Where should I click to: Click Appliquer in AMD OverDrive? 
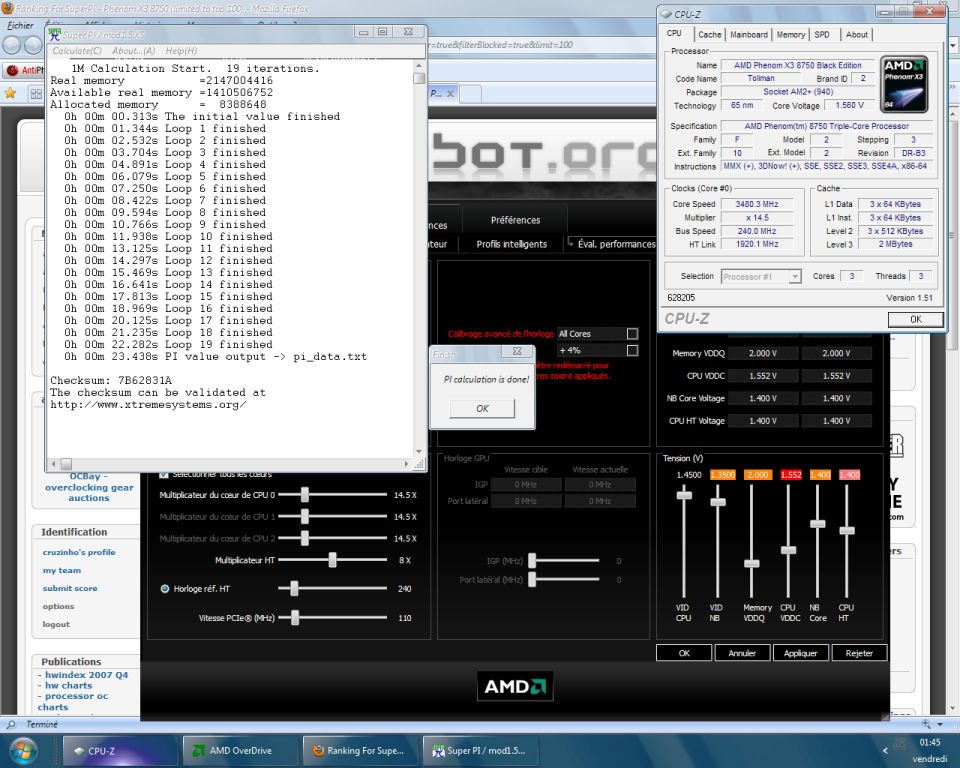pyautogui.click(x=800, y=653)
